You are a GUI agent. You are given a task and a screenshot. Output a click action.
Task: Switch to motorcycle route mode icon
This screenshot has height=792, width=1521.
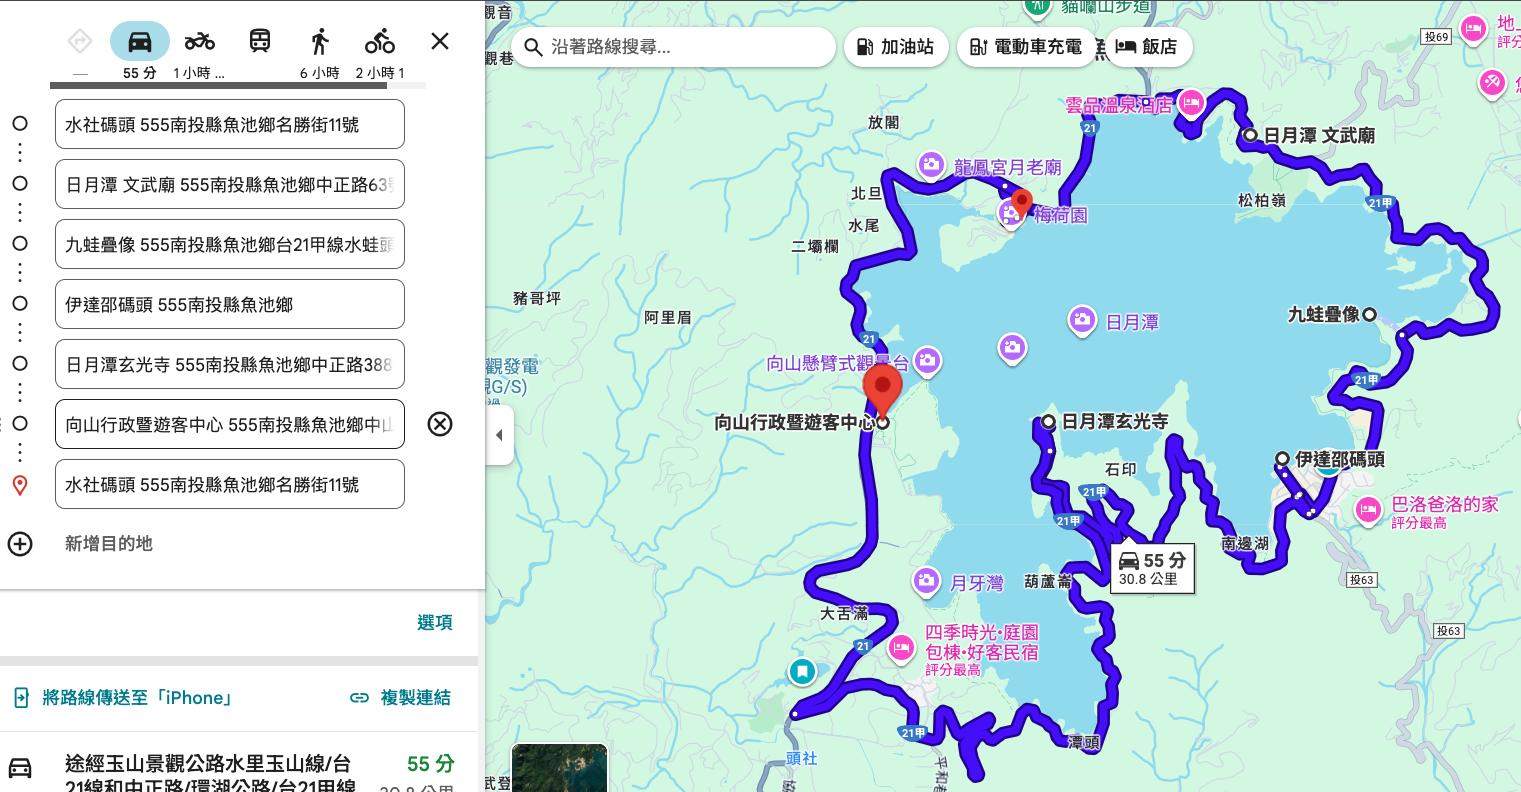click(199, 40)
